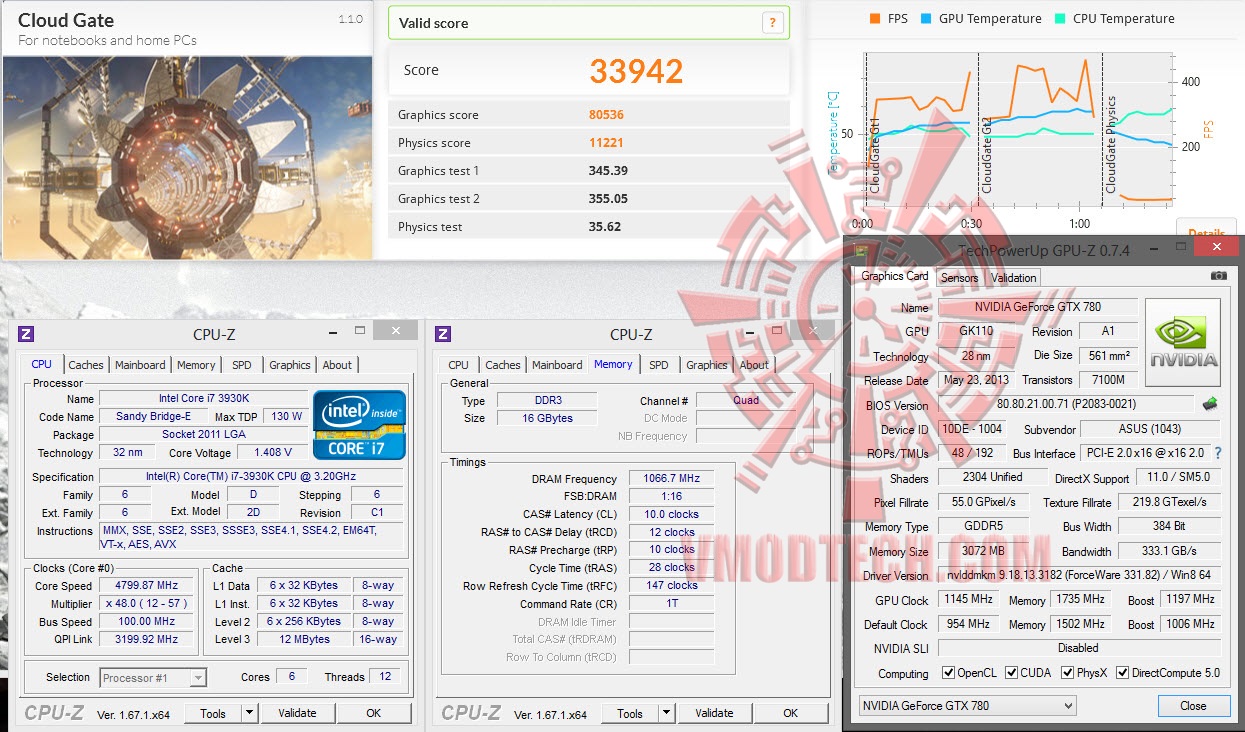Click the DRAM Frequency 1066.7 MHz field

(x=672, y=478)
